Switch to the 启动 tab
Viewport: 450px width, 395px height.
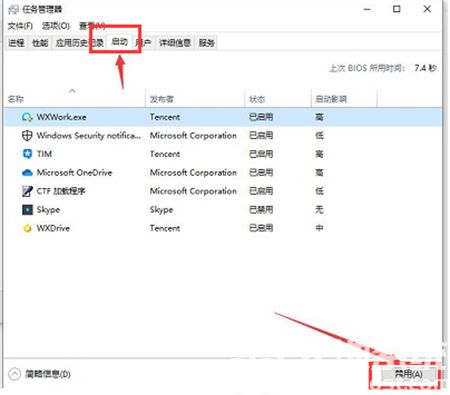(120, 42)
